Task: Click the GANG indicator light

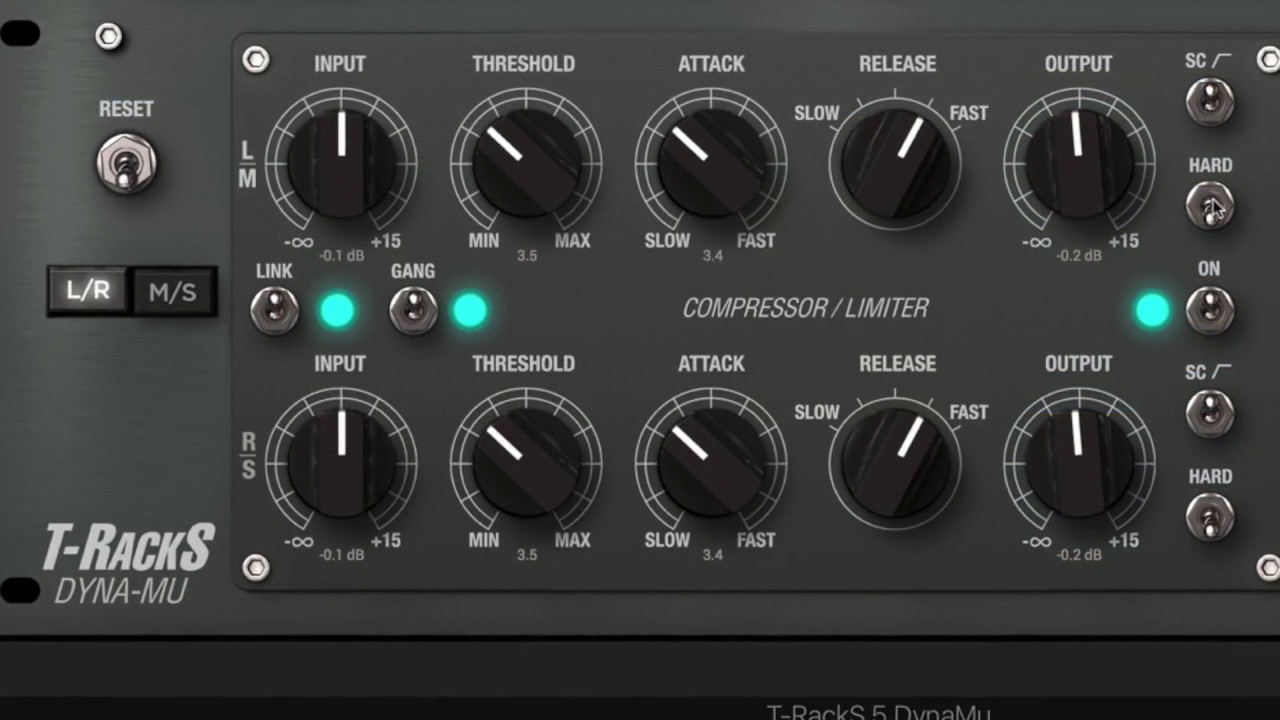Action: coord(470,311)
